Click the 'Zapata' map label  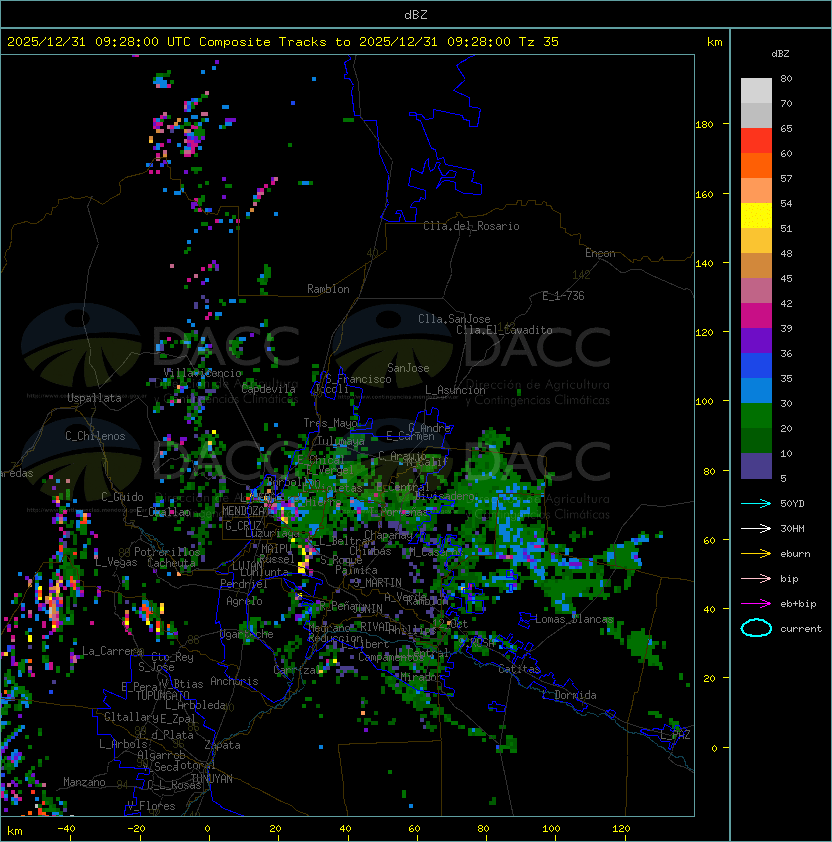222,745
